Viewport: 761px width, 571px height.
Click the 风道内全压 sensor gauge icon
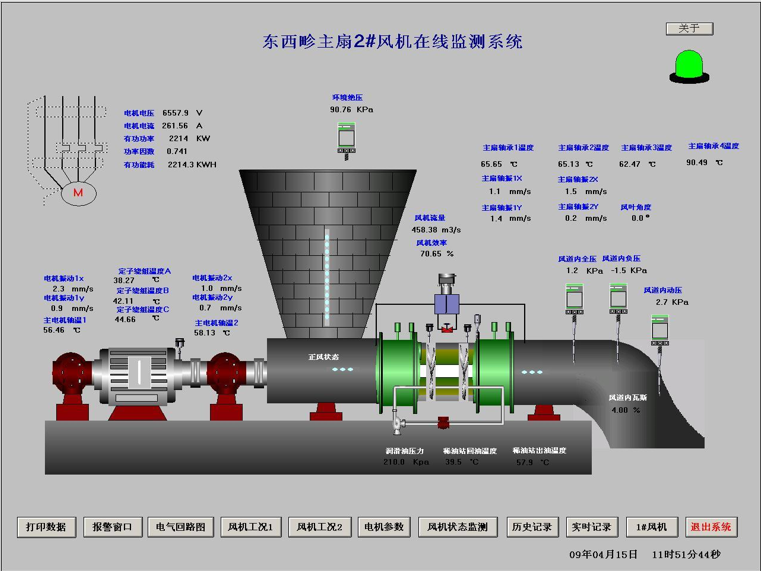[573, 296]
